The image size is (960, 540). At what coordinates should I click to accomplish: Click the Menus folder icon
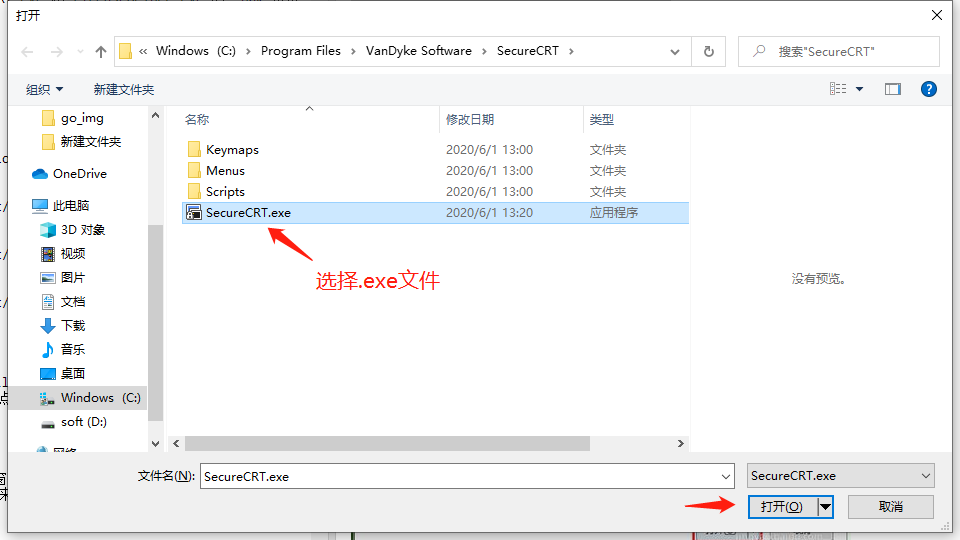point(194,170)
